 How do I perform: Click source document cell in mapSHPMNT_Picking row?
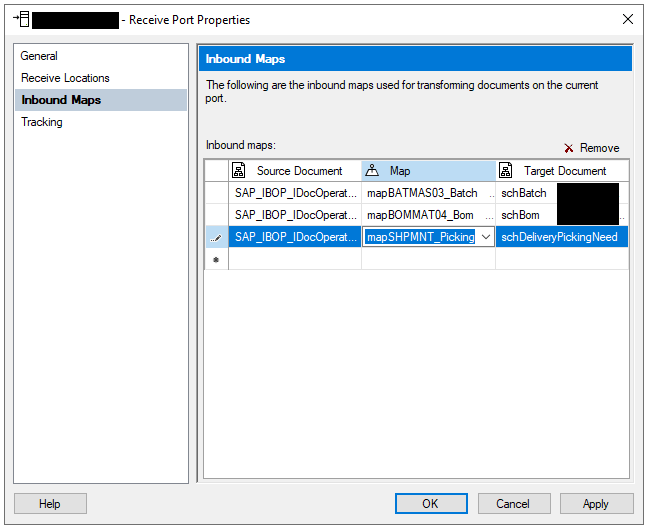[x=295, y=237]
